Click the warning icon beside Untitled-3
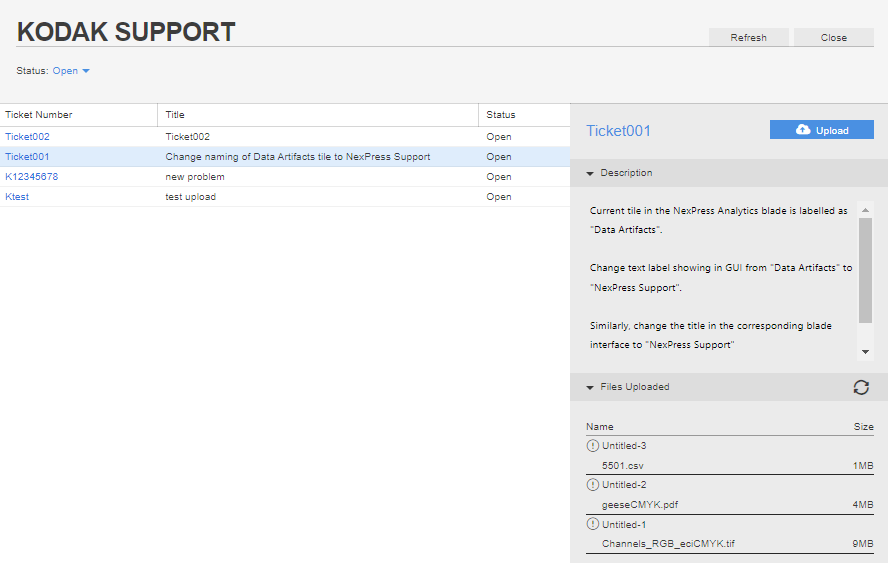This screenshot has width=888, height=563. (x=592, y=446)
